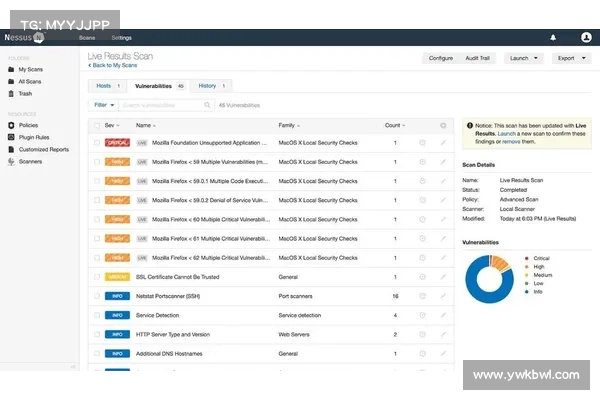Click the Customized Reports document icon
Image resolution: width=600 pixels, height=400 pixels.
[11, 149]
